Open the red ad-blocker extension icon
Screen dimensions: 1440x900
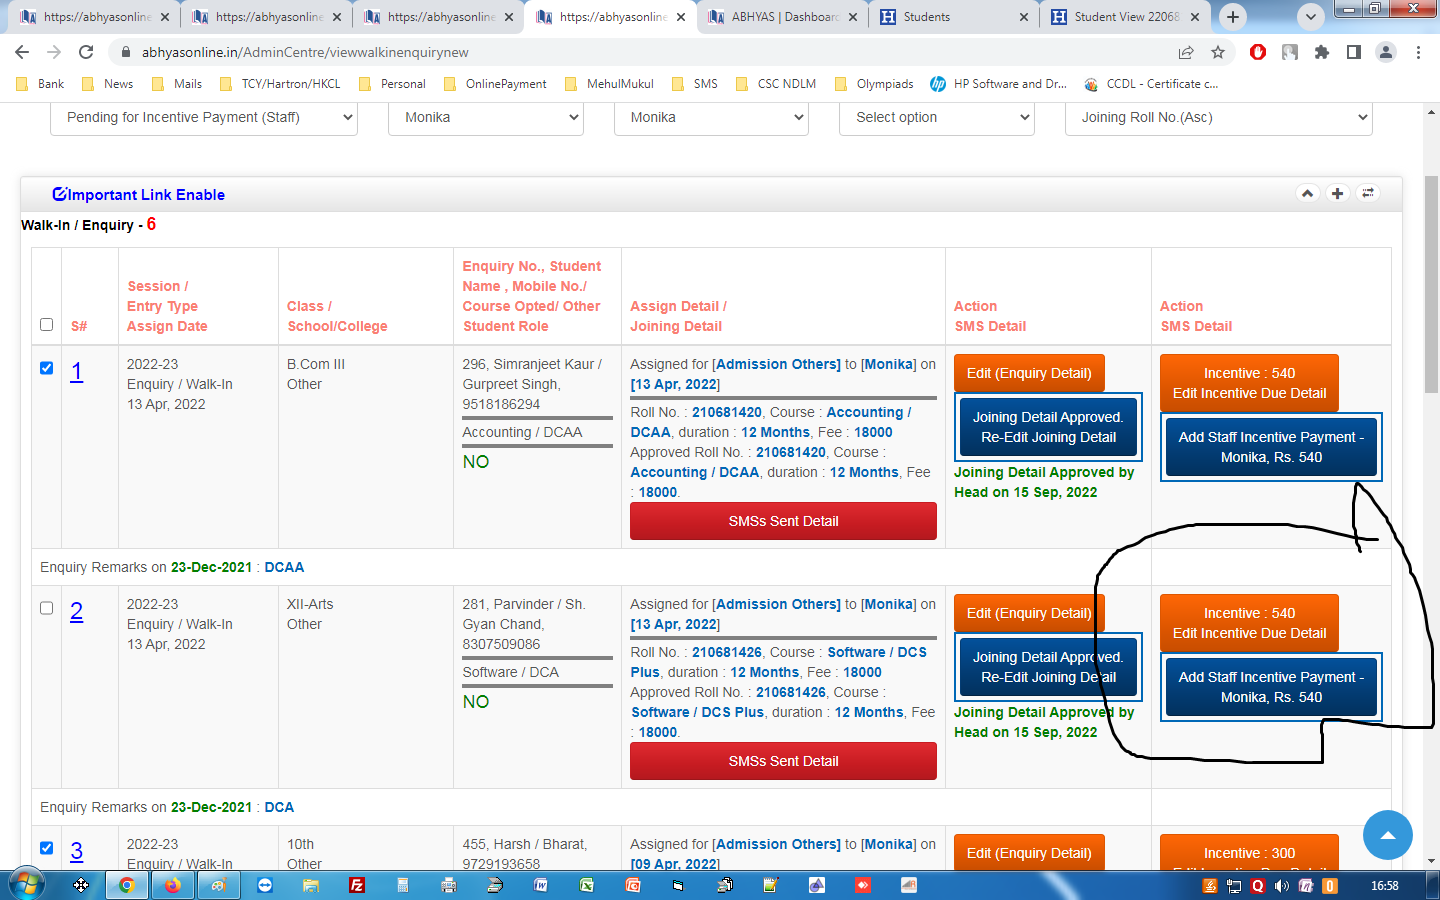(x=1258, y=52)
